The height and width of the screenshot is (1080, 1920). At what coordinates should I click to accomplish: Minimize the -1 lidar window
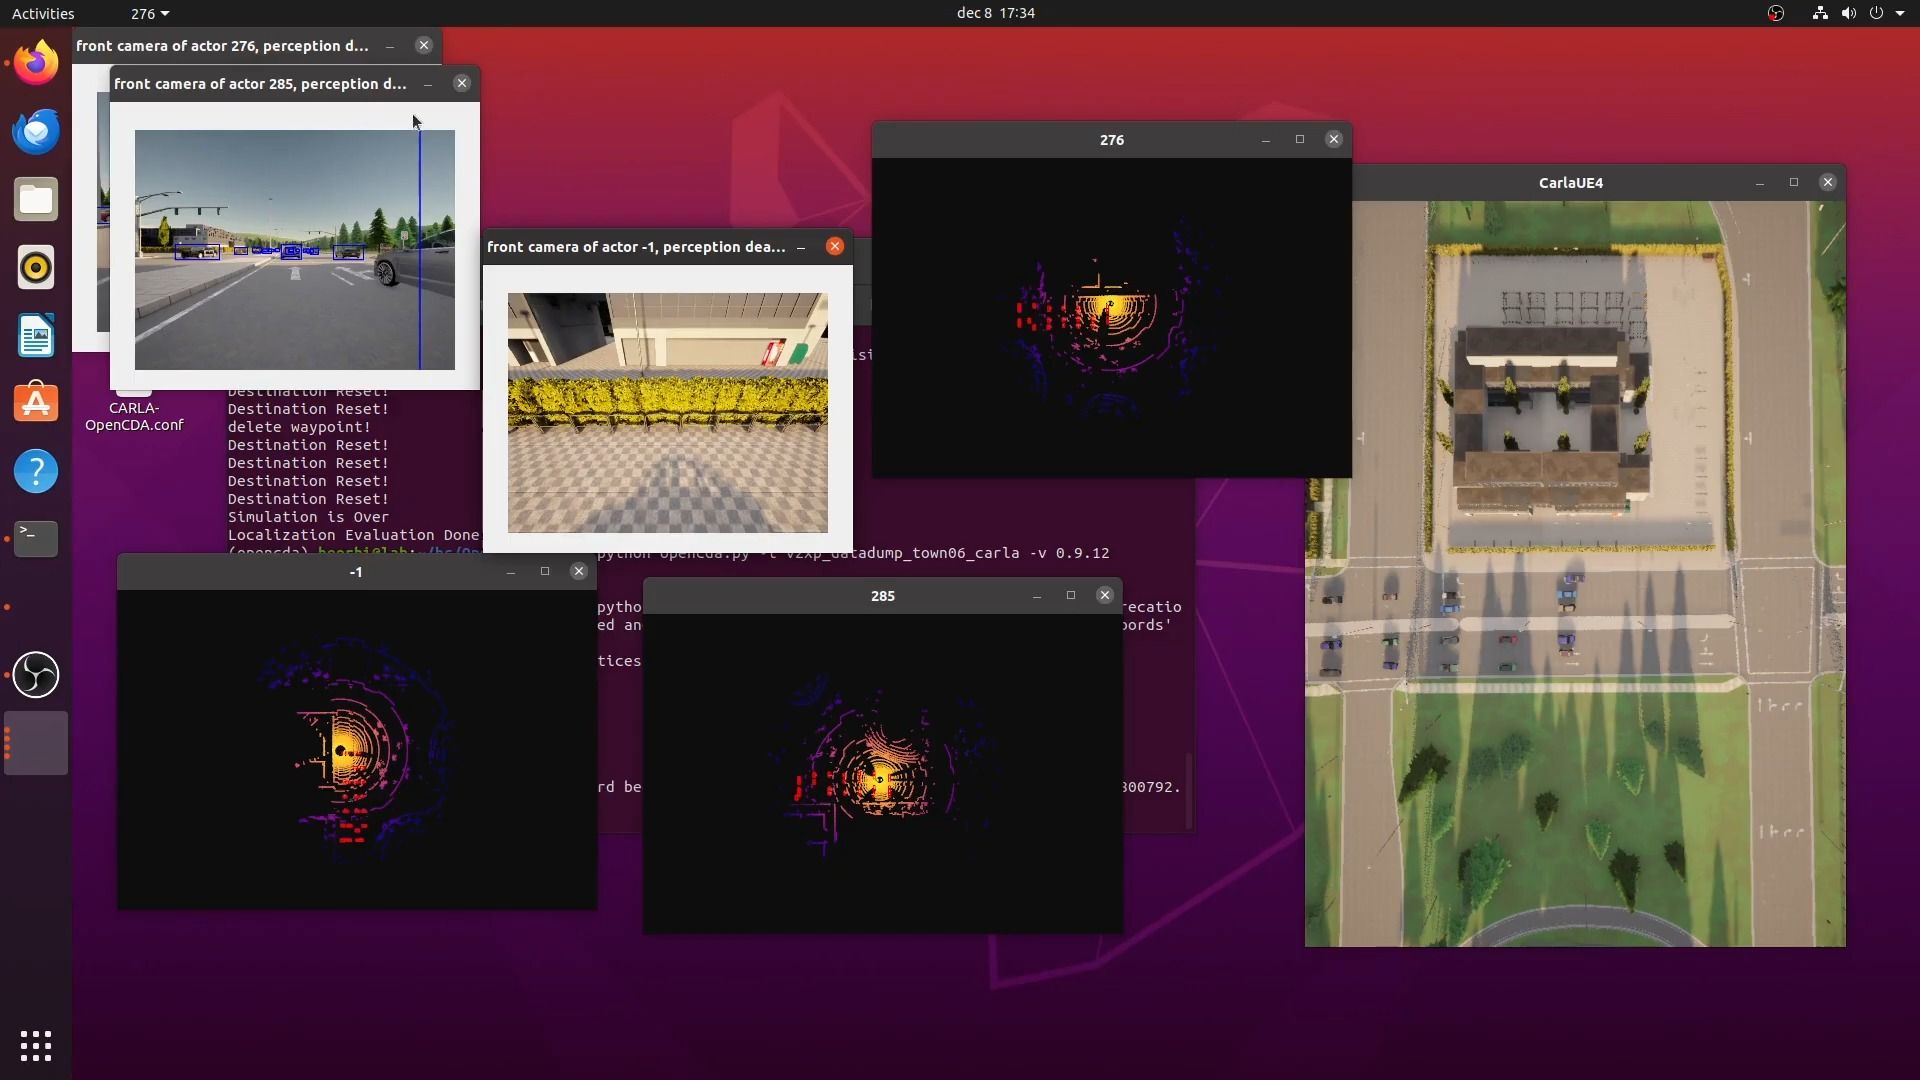pos(511,572)
